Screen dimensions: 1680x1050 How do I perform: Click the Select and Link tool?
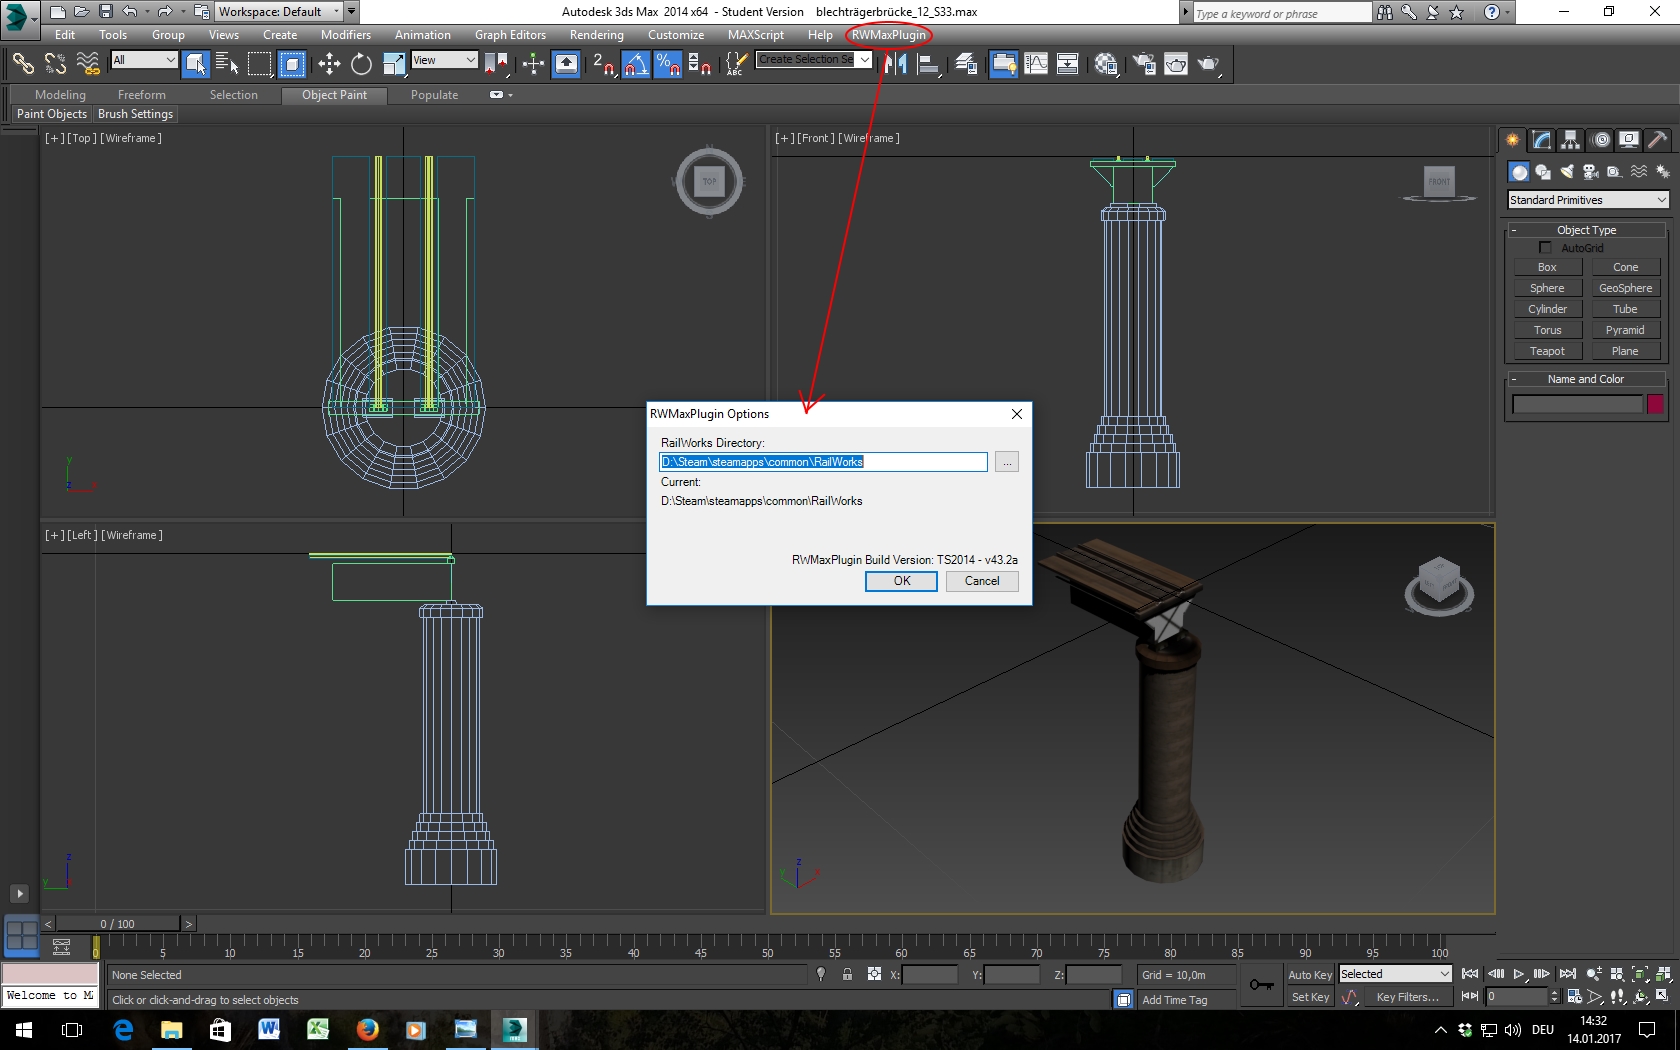[22, 64]
